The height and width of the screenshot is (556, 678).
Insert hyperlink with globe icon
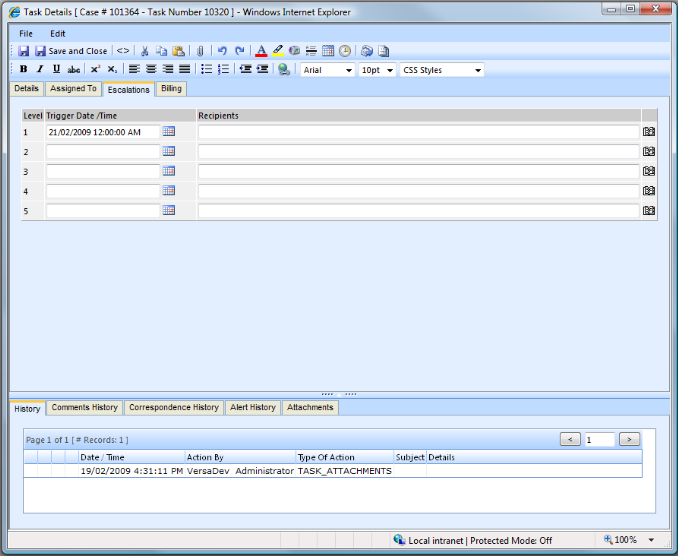click(x=284, y=69)
